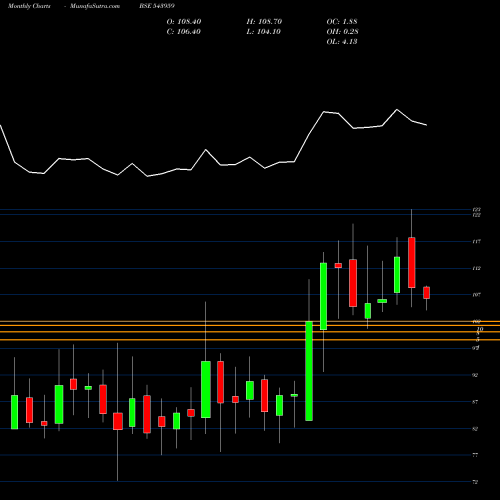Click the price axis label '77'
This screenshot has width=500, height=500.
click(x=475, y=455)
